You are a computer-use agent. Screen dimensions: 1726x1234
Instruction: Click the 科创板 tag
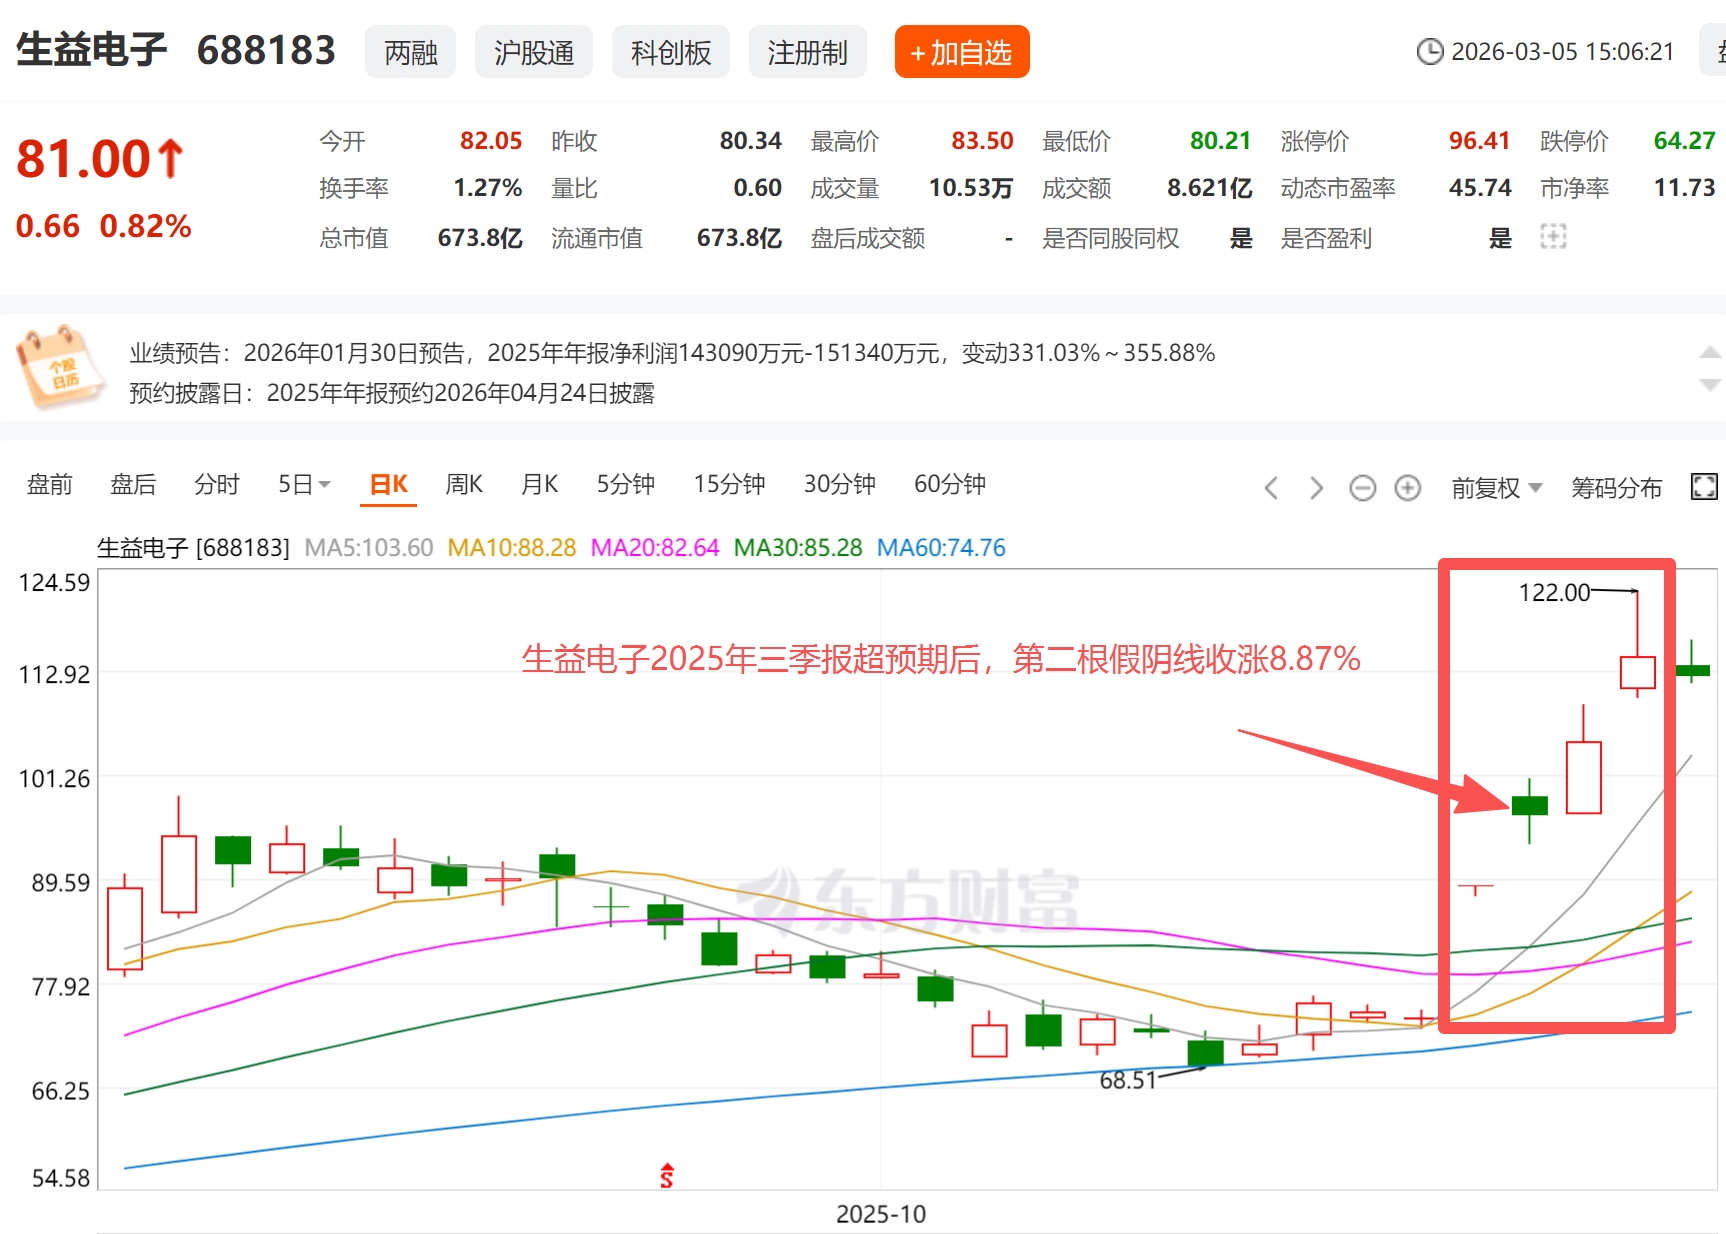[671, 52]
